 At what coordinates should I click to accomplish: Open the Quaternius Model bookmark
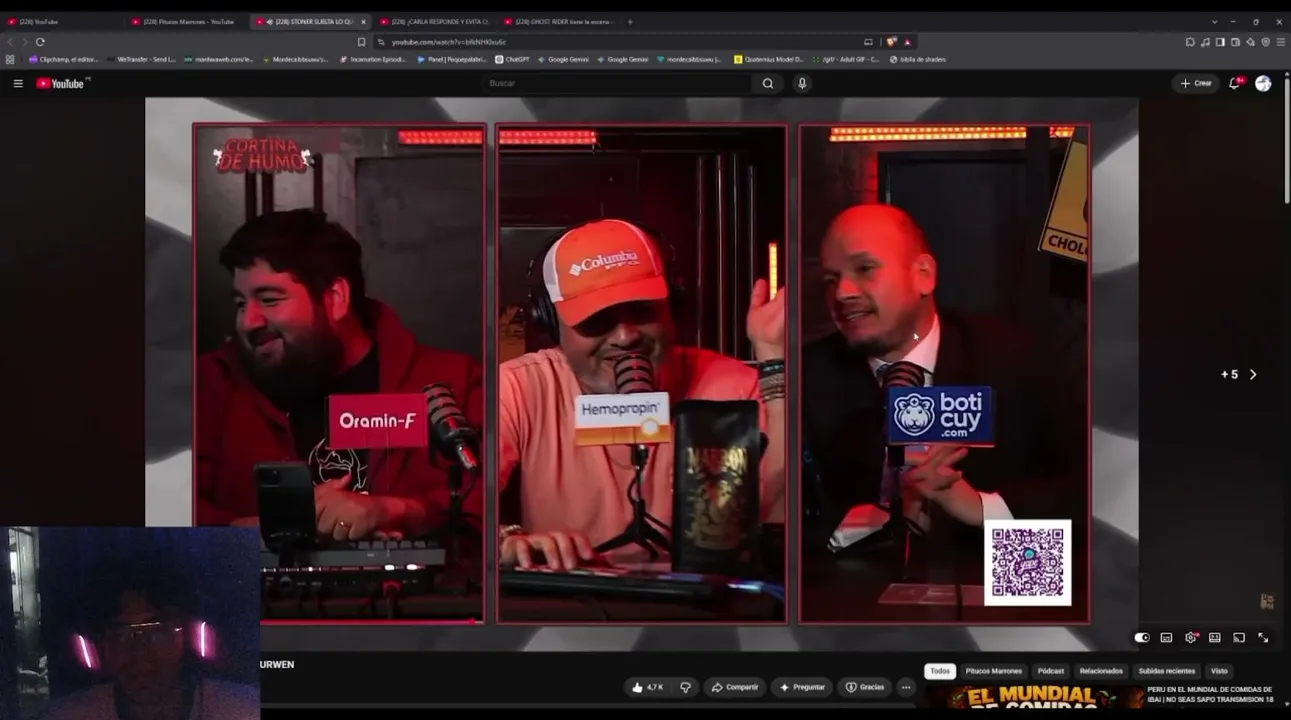[769, 59]
